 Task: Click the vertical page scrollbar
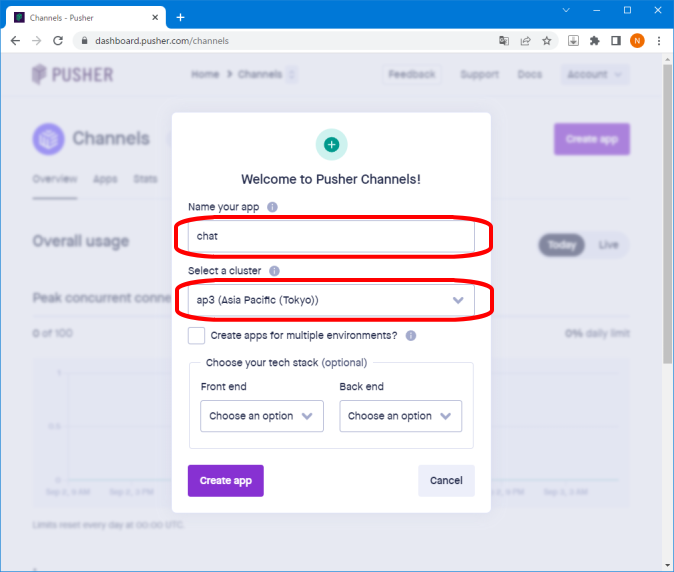(668, 214)
